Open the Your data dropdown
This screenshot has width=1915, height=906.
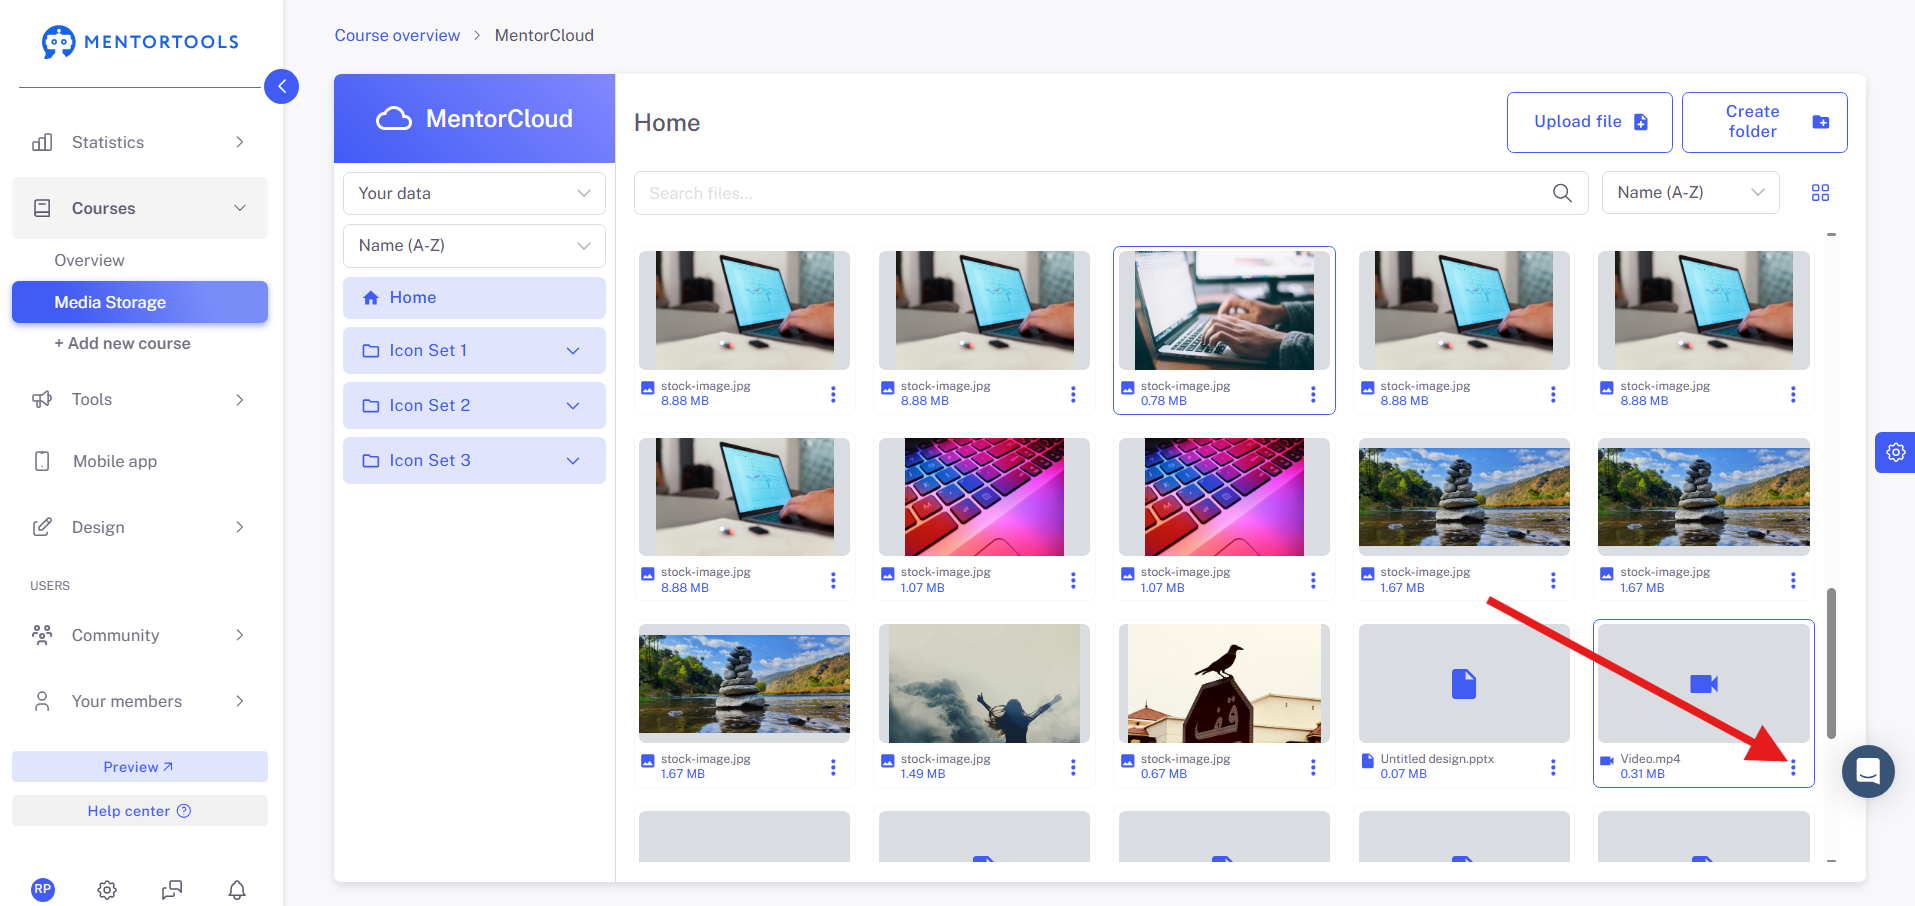point(474,193)
